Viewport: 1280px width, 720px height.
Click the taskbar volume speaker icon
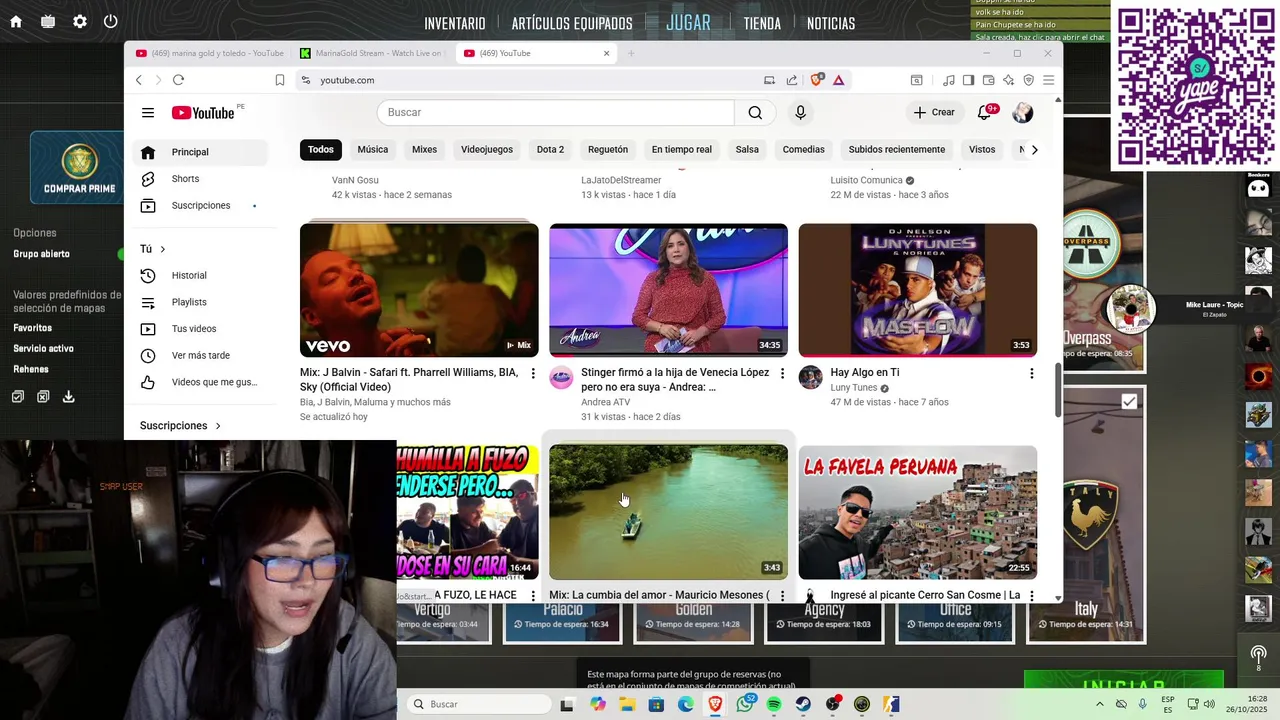coord(1209,705)
